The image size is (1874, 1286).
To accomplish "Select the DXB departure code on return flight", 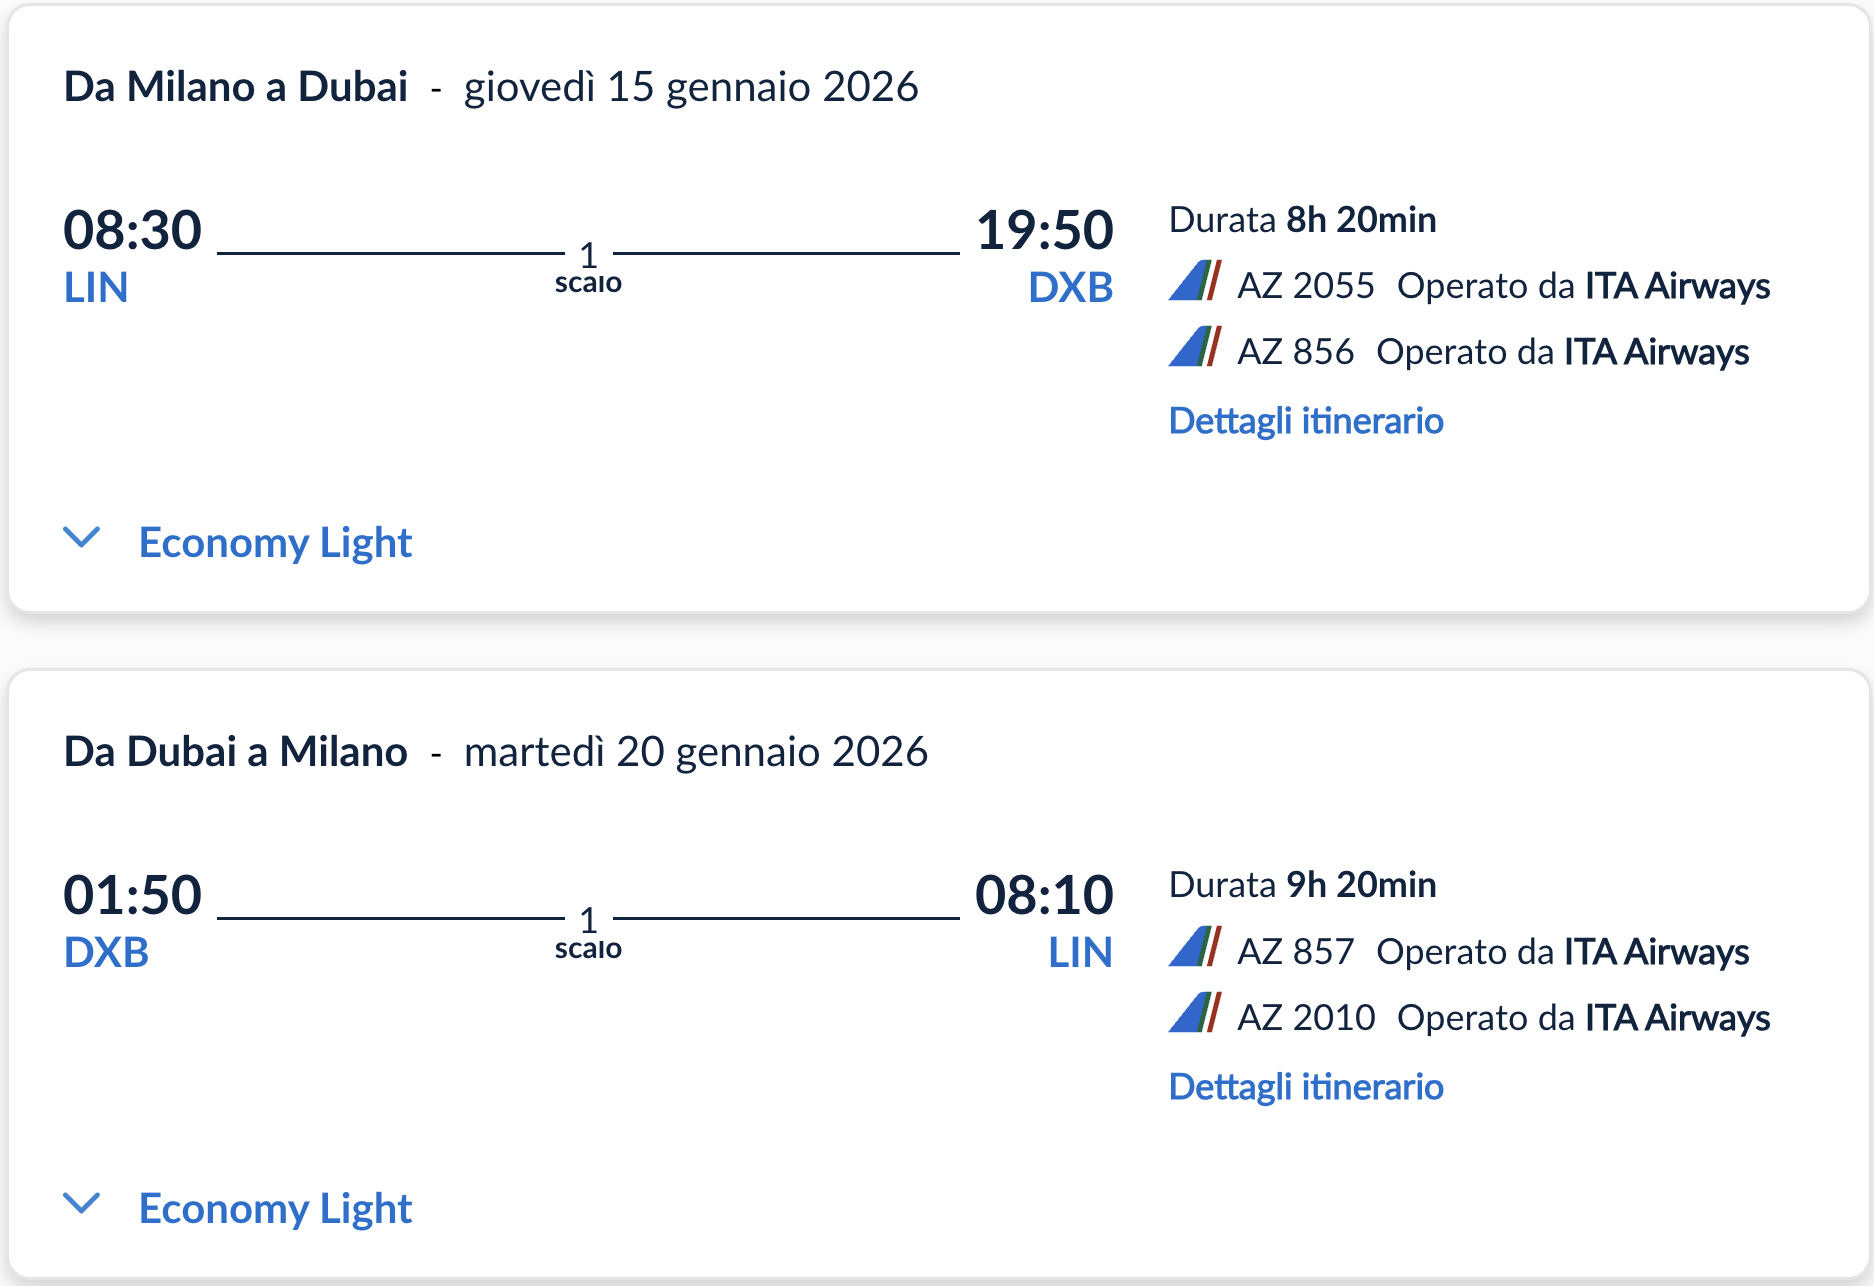I will tap(106, 953).
